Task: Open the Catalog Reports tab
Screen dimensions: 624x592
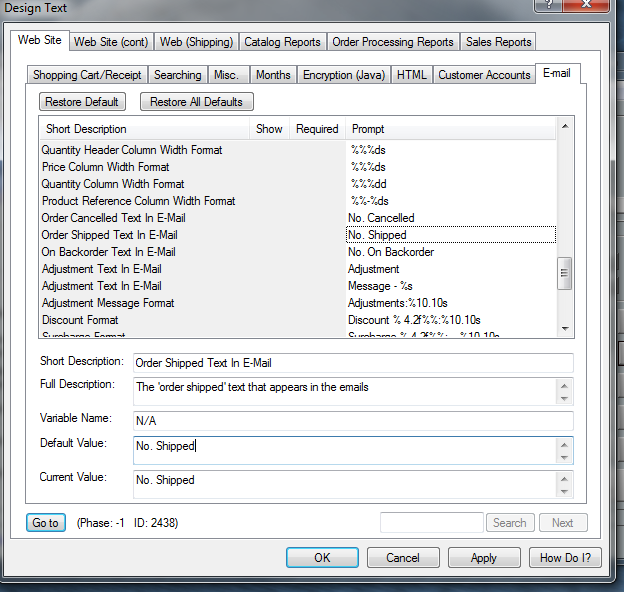Action: [x=282, y=42]
